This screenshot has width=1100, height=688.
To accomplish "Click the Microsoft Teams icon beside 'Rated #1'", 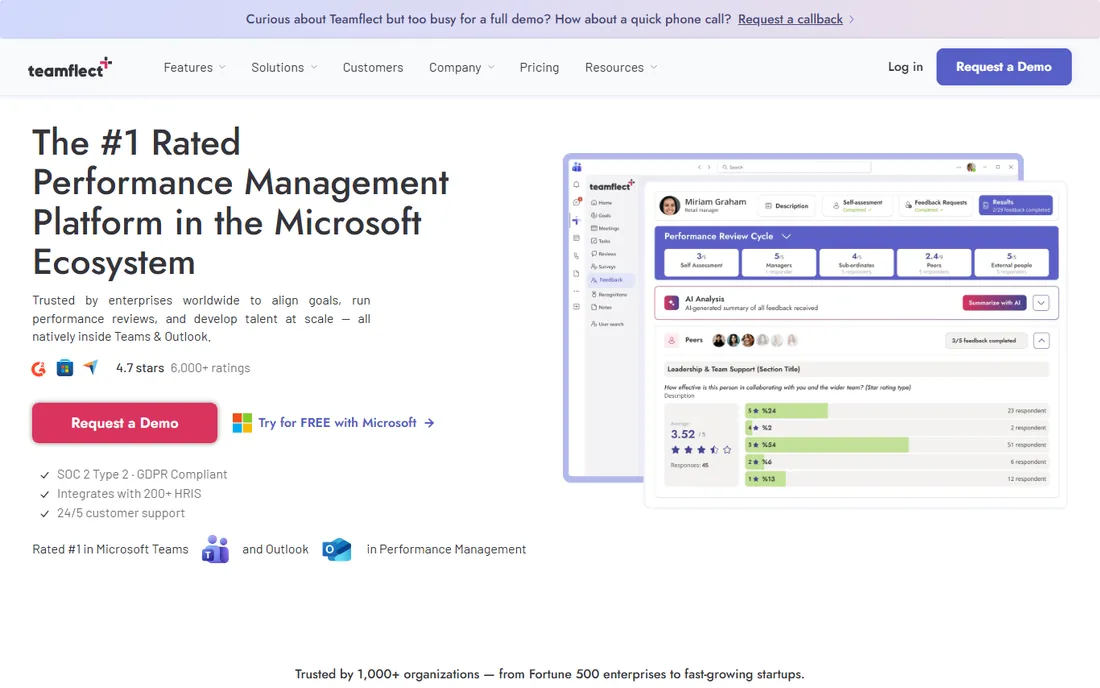I will 215,549.
